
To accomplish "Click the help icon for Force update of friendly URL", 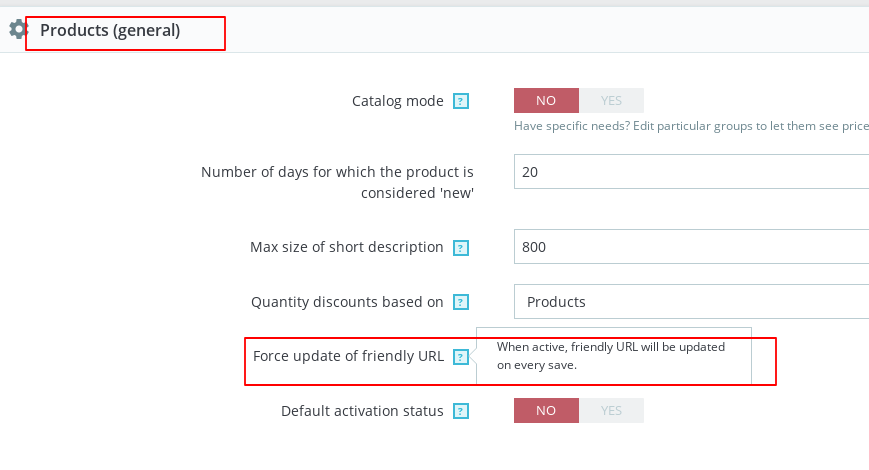I will click(x=461, y=357).
